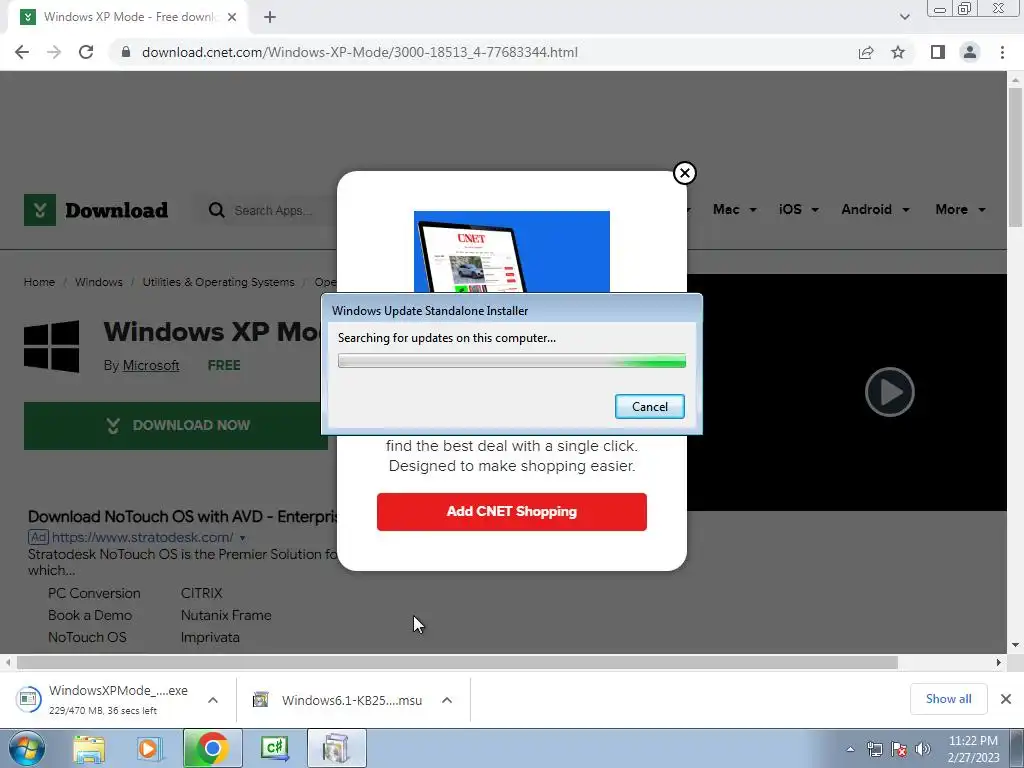The height and width of the screenshot is (768, 1024).
Task: Click the browser forward arrow
Action: 54,52
